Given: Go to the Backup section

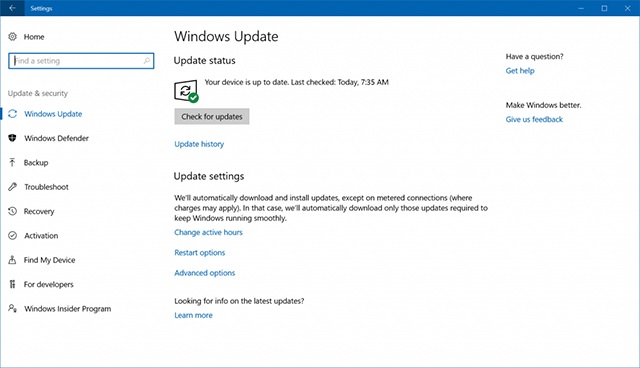Looking at the screenshot, I should (x=36, y=163).
